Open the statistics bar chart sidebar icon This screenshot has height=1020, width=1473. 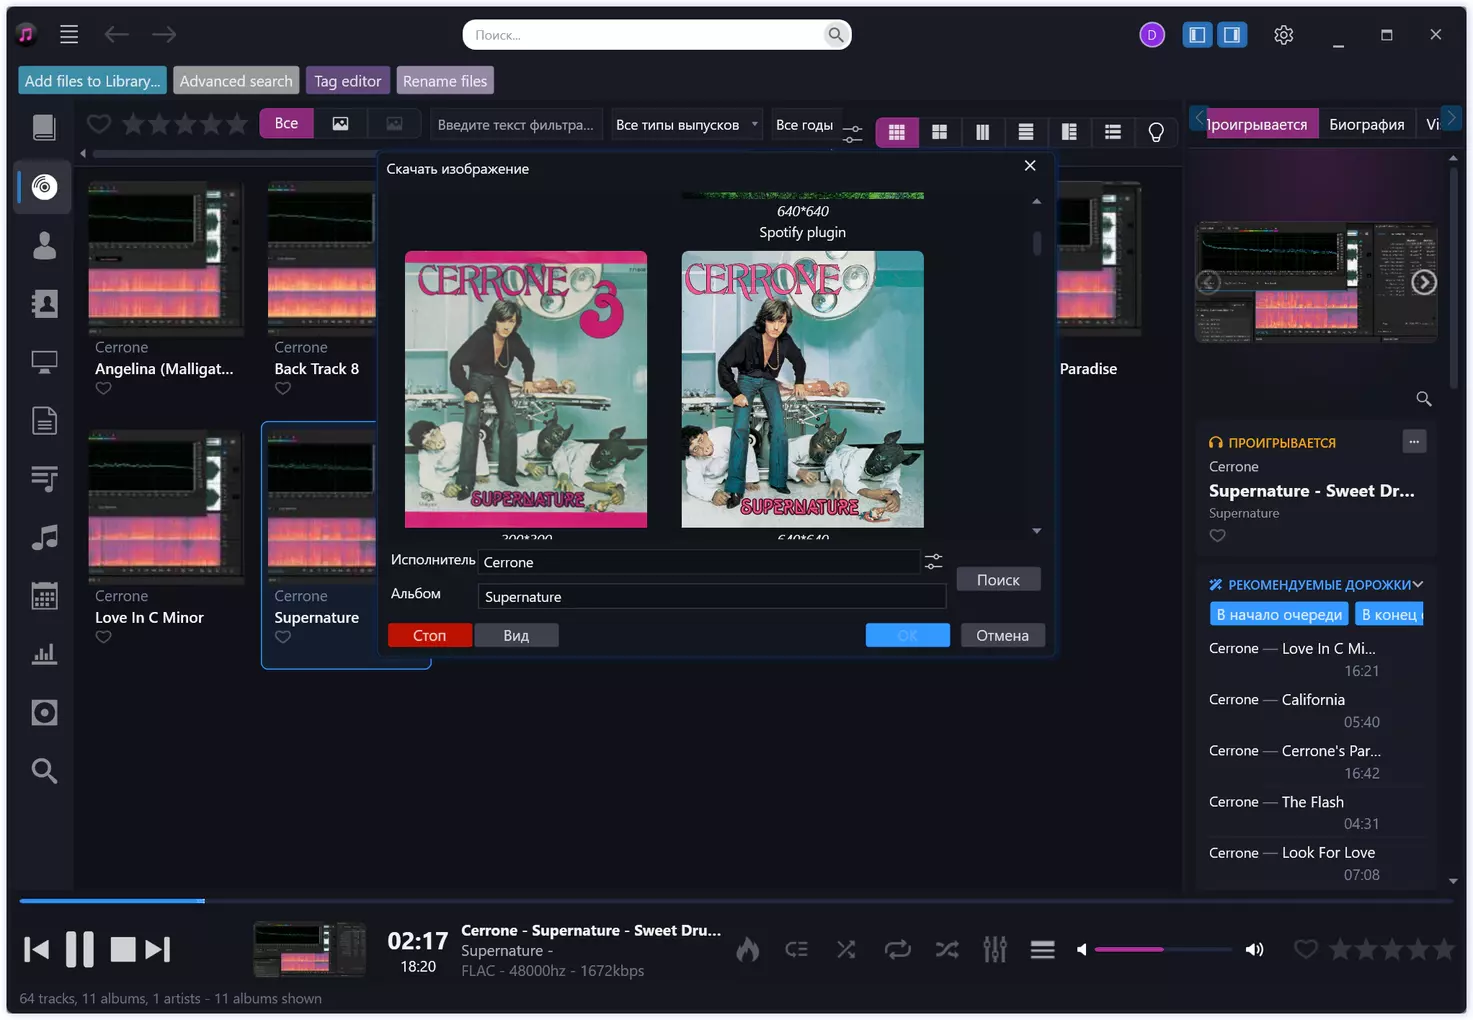click(44, 654)
